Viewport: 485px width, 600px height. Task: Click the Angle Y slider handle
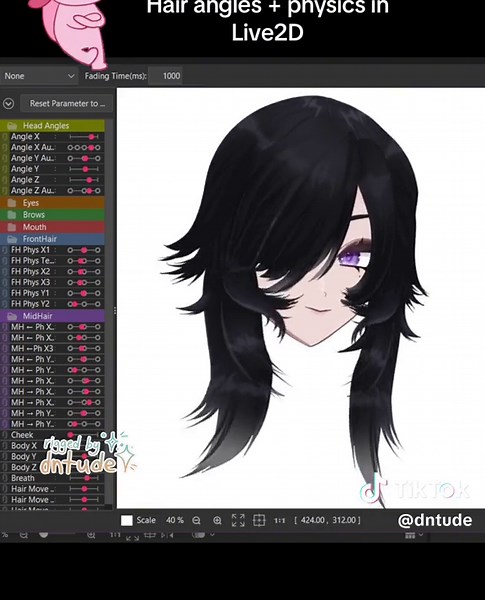85,169
